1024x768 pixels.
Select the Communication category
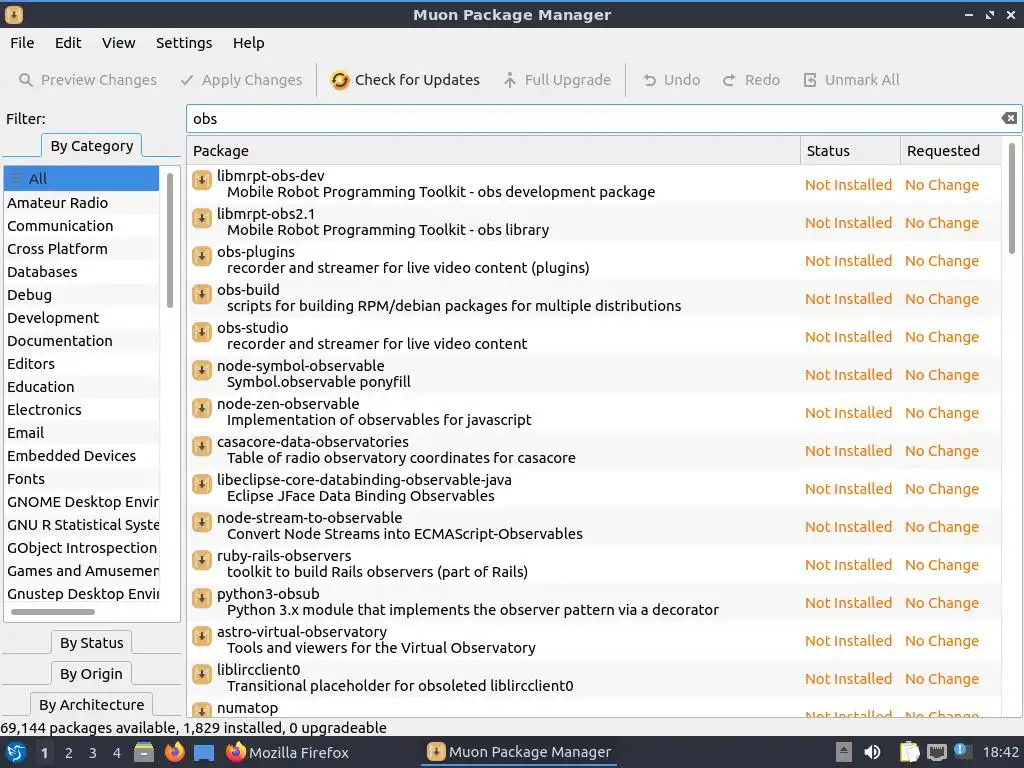pos(82,225)
